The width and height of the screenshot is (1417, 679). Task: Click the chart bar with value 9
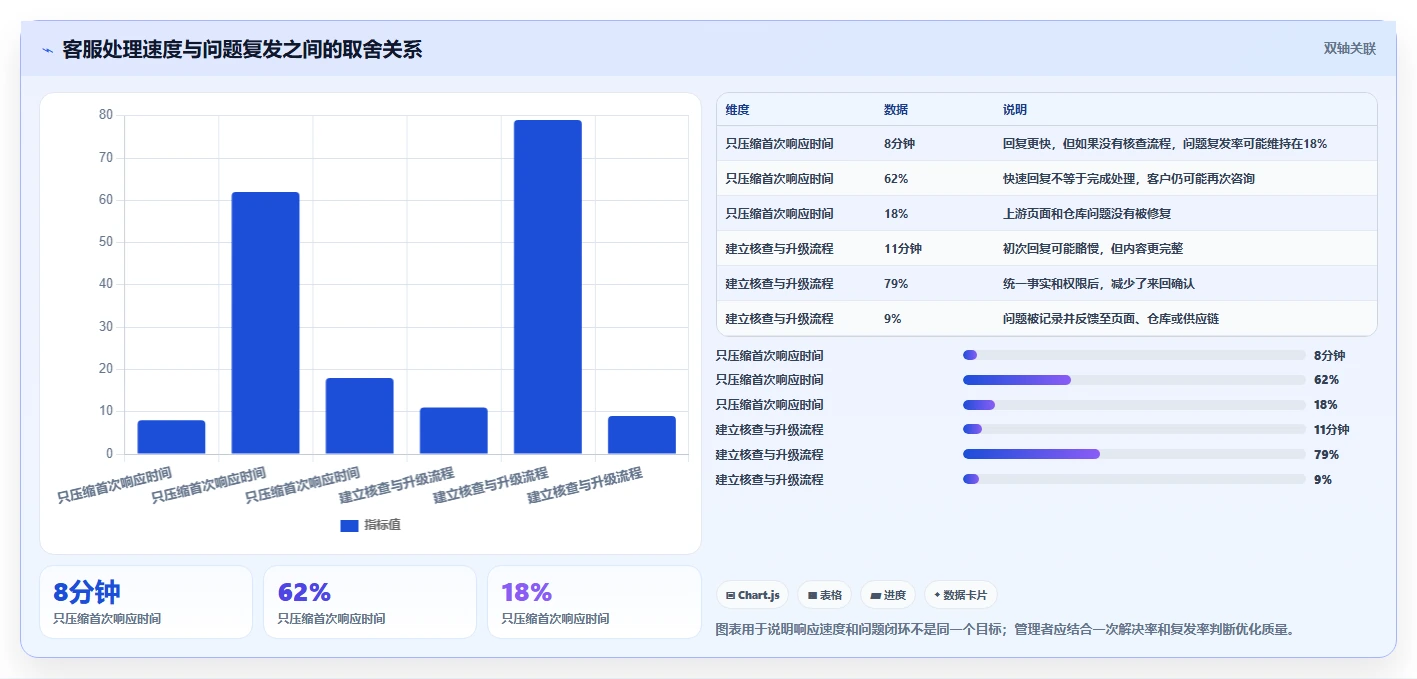(x=641, y=435)
